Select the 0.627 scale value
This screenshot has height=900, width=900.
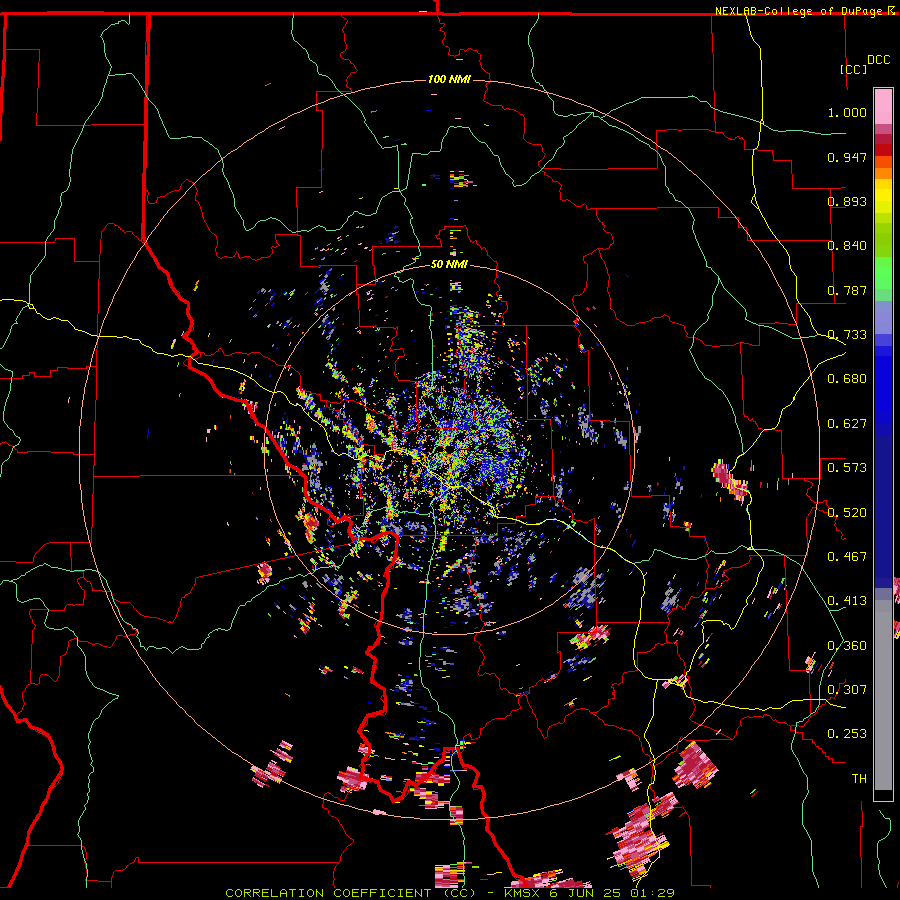[847, 424]
